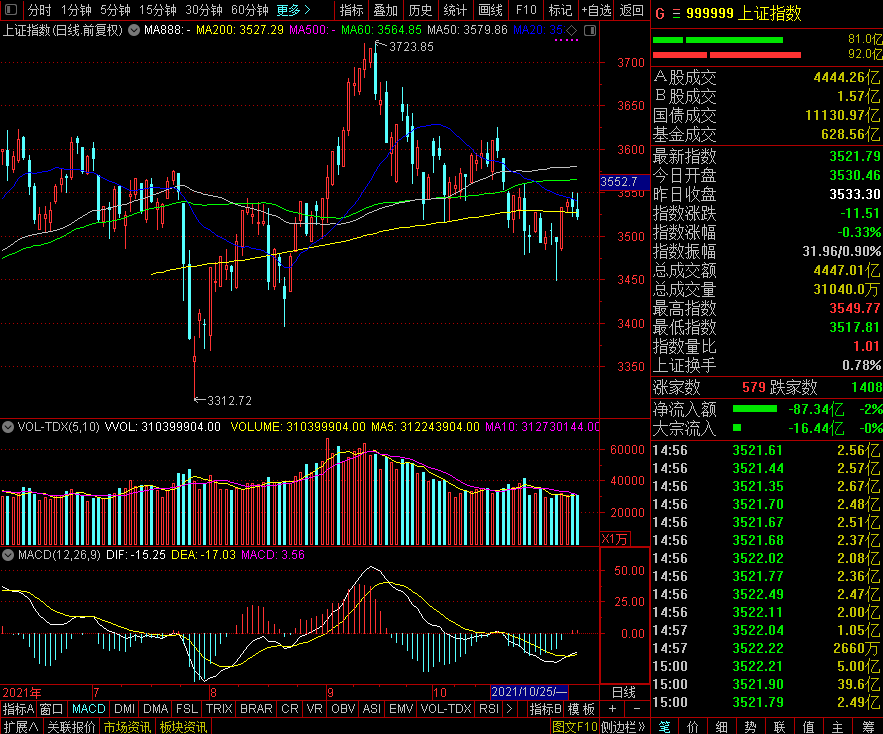883x734 pixels.
Task: Click the list icon before 999999
Action: (677, 14)
